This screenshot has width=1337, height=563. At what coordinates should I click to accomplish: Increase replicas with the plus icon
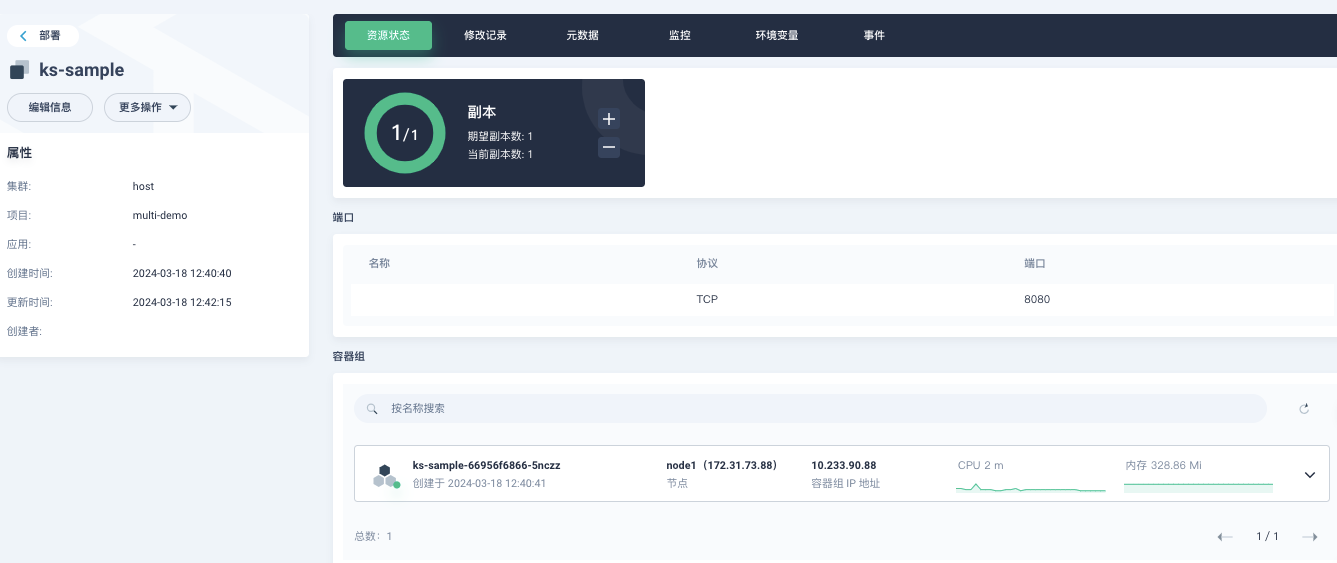tap(609, 119)
